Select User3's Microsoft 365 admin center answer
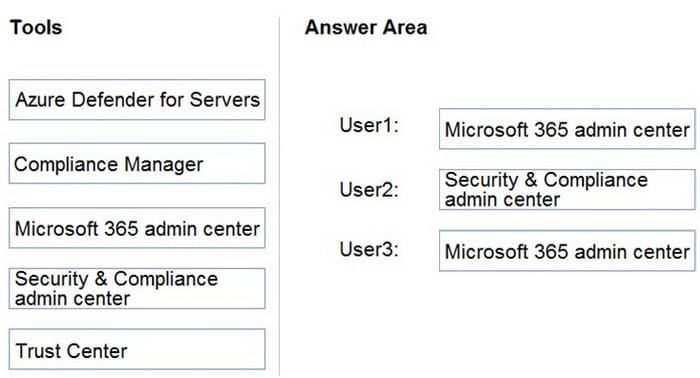The width and height of the screenshot is (700, 378). [x=567, y=251]
